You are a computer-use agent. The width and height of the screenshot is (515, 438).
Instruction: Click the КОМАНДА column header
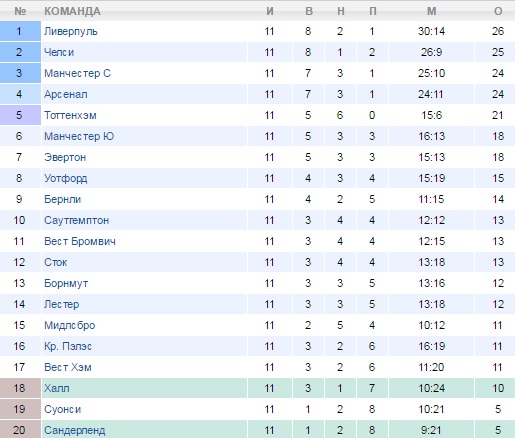coord(72,11)
